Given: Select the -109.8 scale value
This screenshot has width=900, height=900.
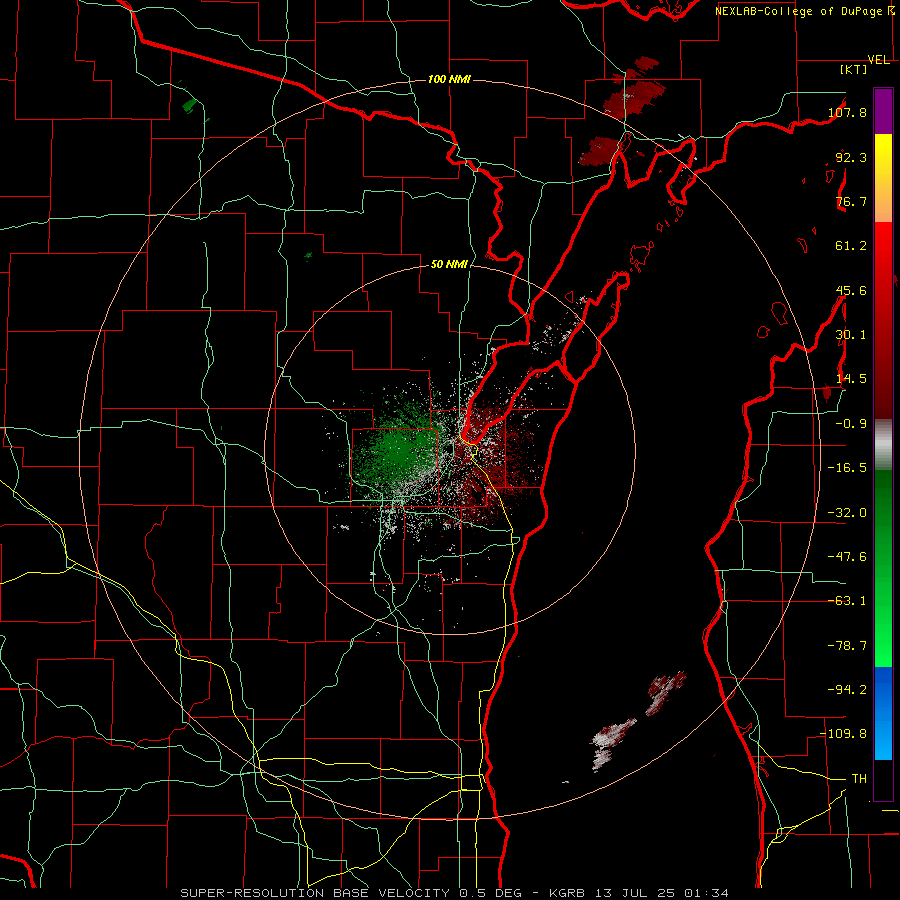Looking at the screenshot, I should pos(844,734).
